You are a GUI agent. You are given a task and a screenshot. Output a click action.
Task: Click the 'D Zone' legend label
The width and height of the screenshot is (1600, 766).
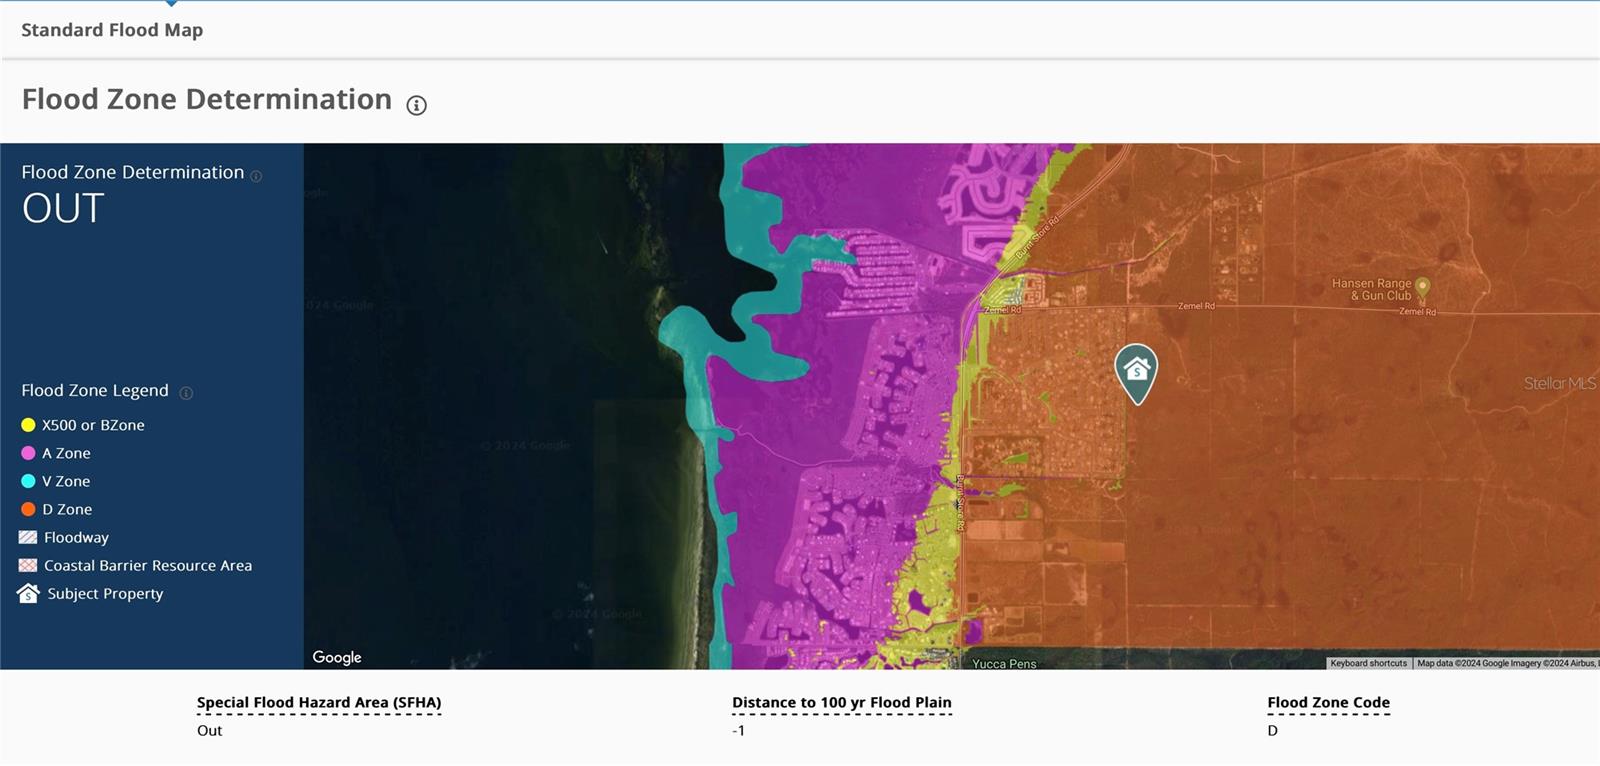pos(67,509)
